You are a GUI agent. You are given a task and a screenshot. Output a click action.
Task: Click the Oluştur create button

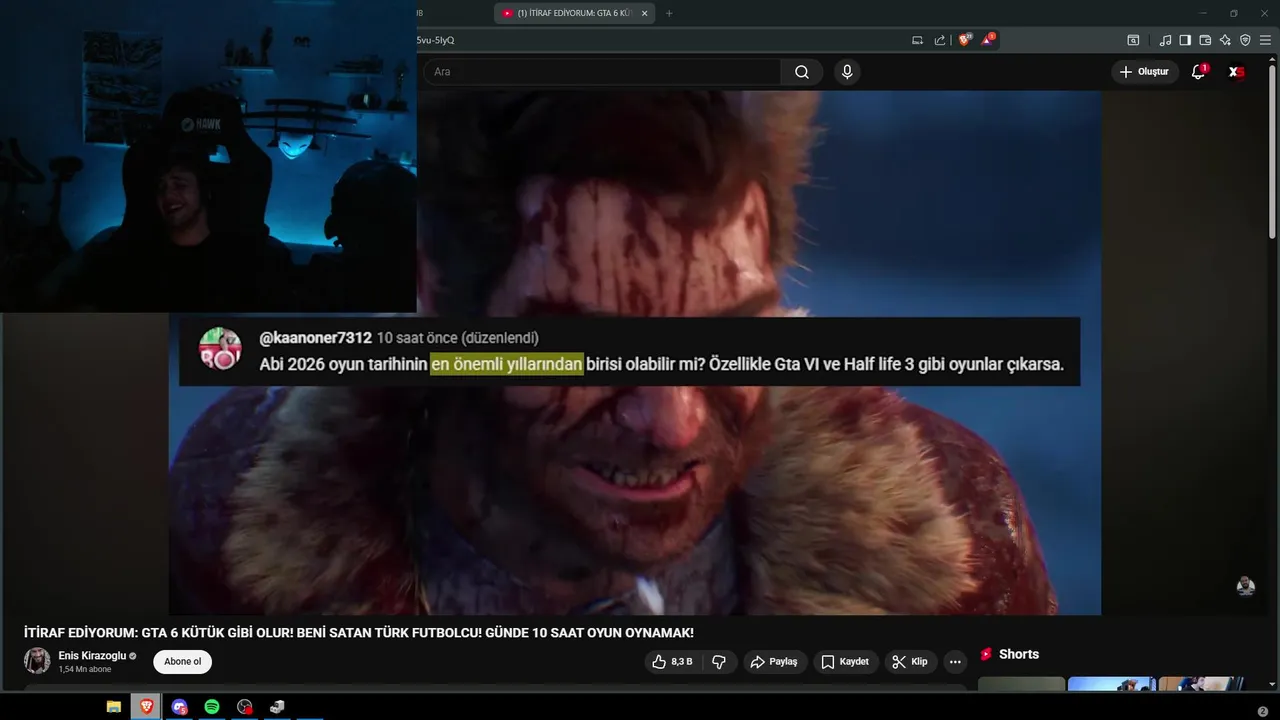point(1144,72)
